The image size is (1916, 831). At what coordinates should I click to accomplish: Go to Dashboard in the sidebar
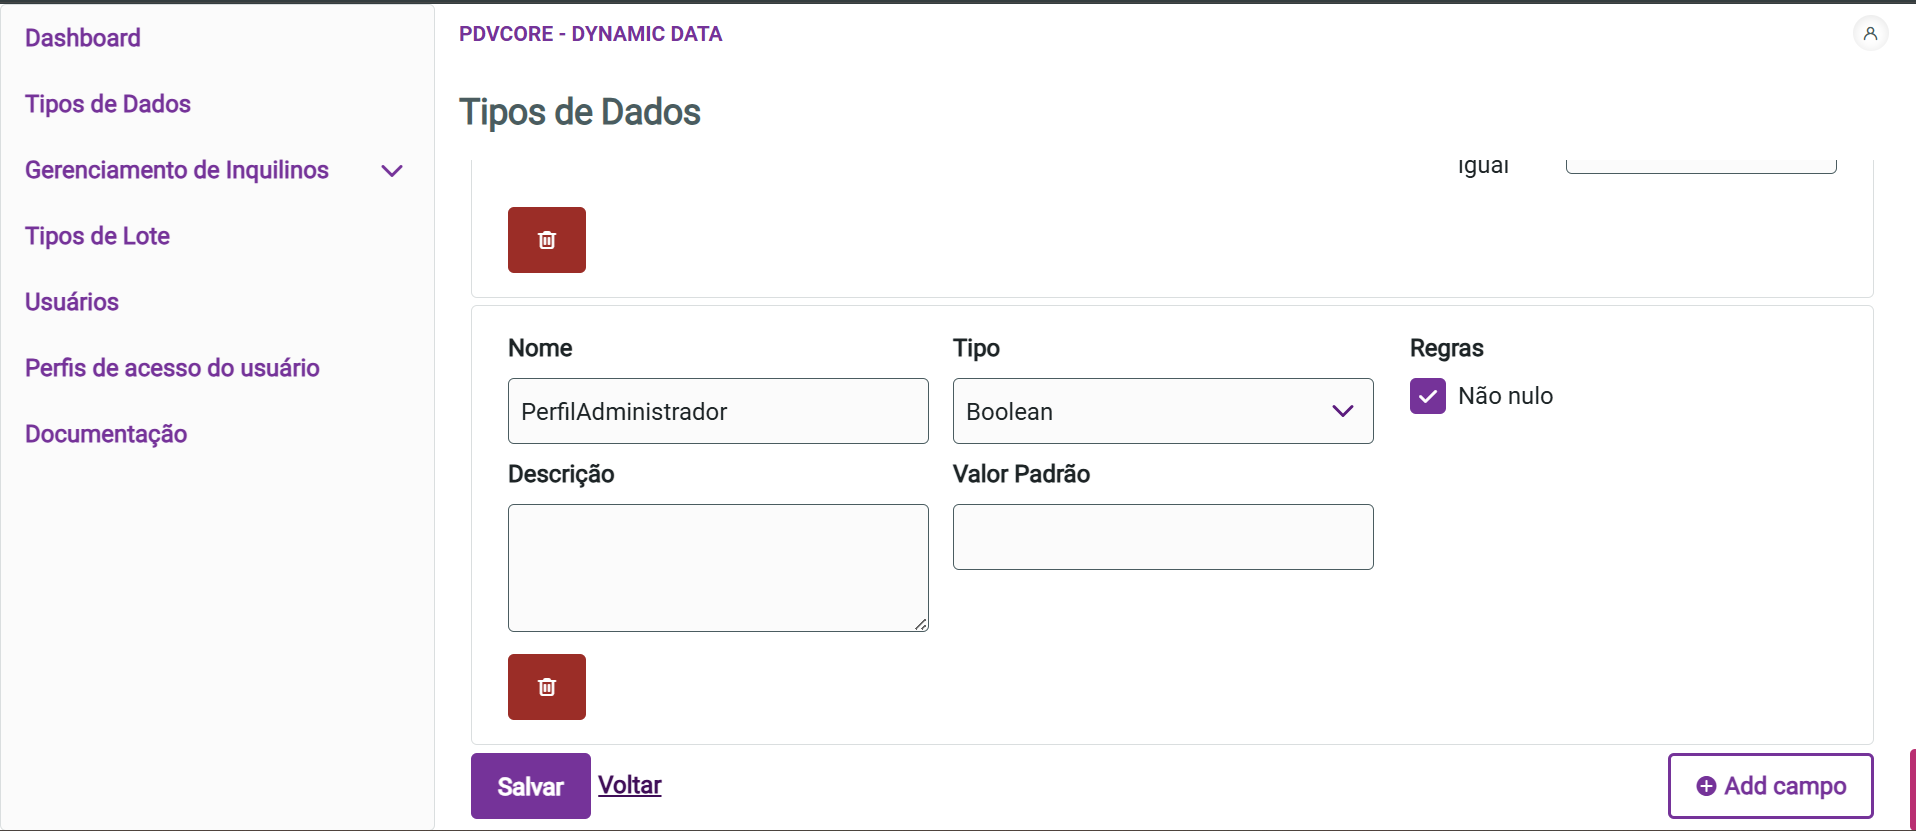tap(83, 38)
